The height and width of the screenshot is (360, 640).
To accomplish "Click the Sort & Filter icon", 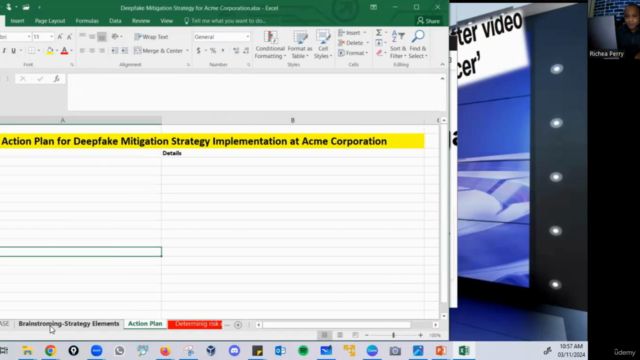I will pyautogui.click(x=398, y=44).
